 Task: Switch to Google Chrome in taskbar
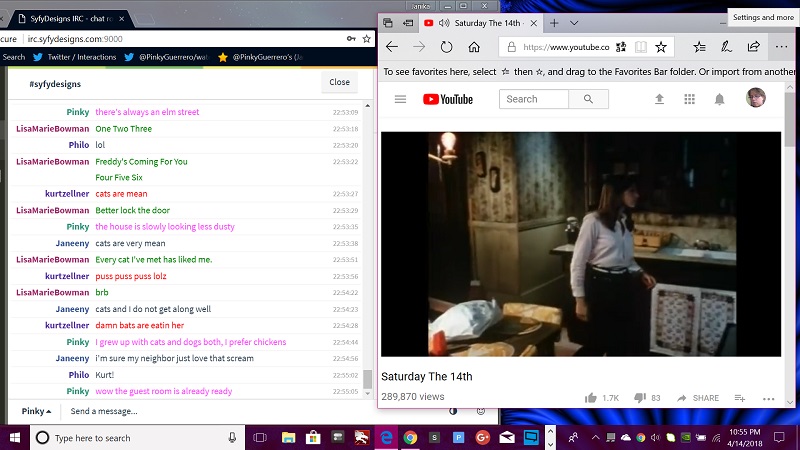[410, 438]
